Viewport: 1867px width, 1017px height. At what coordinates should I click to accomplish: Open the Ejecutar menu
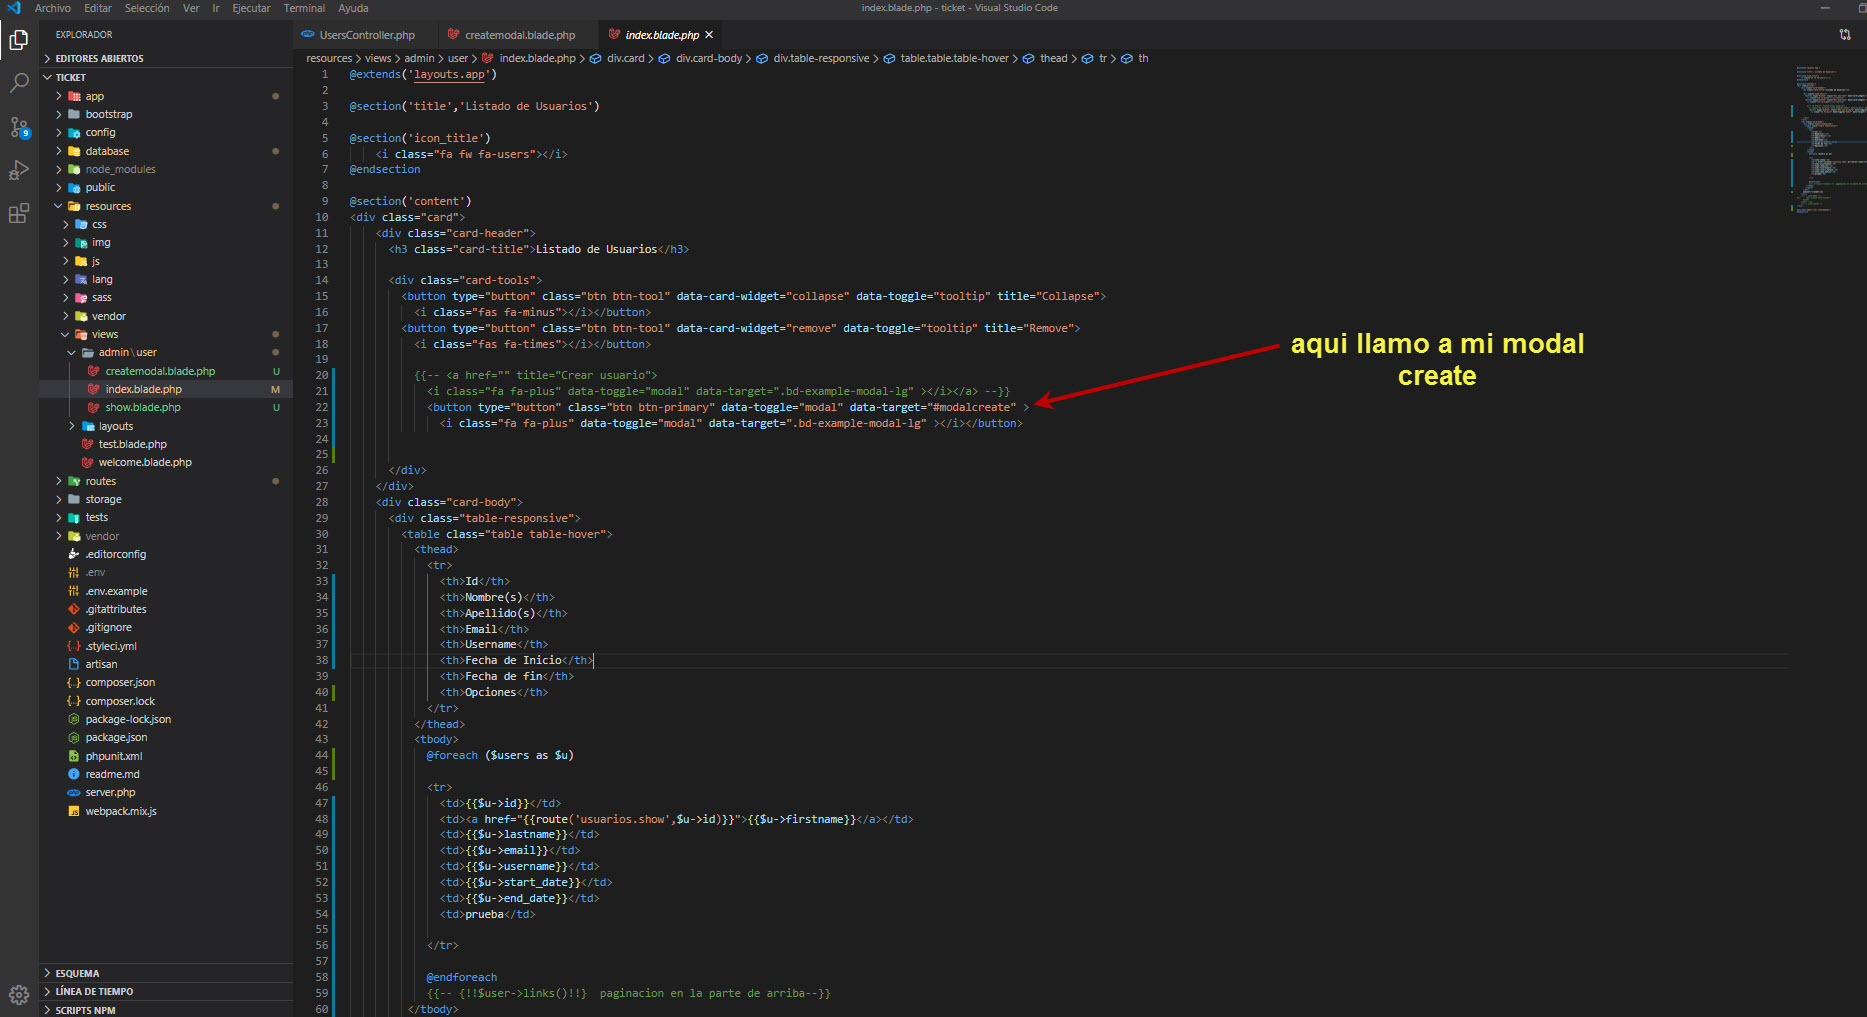(x=251, y=8)
